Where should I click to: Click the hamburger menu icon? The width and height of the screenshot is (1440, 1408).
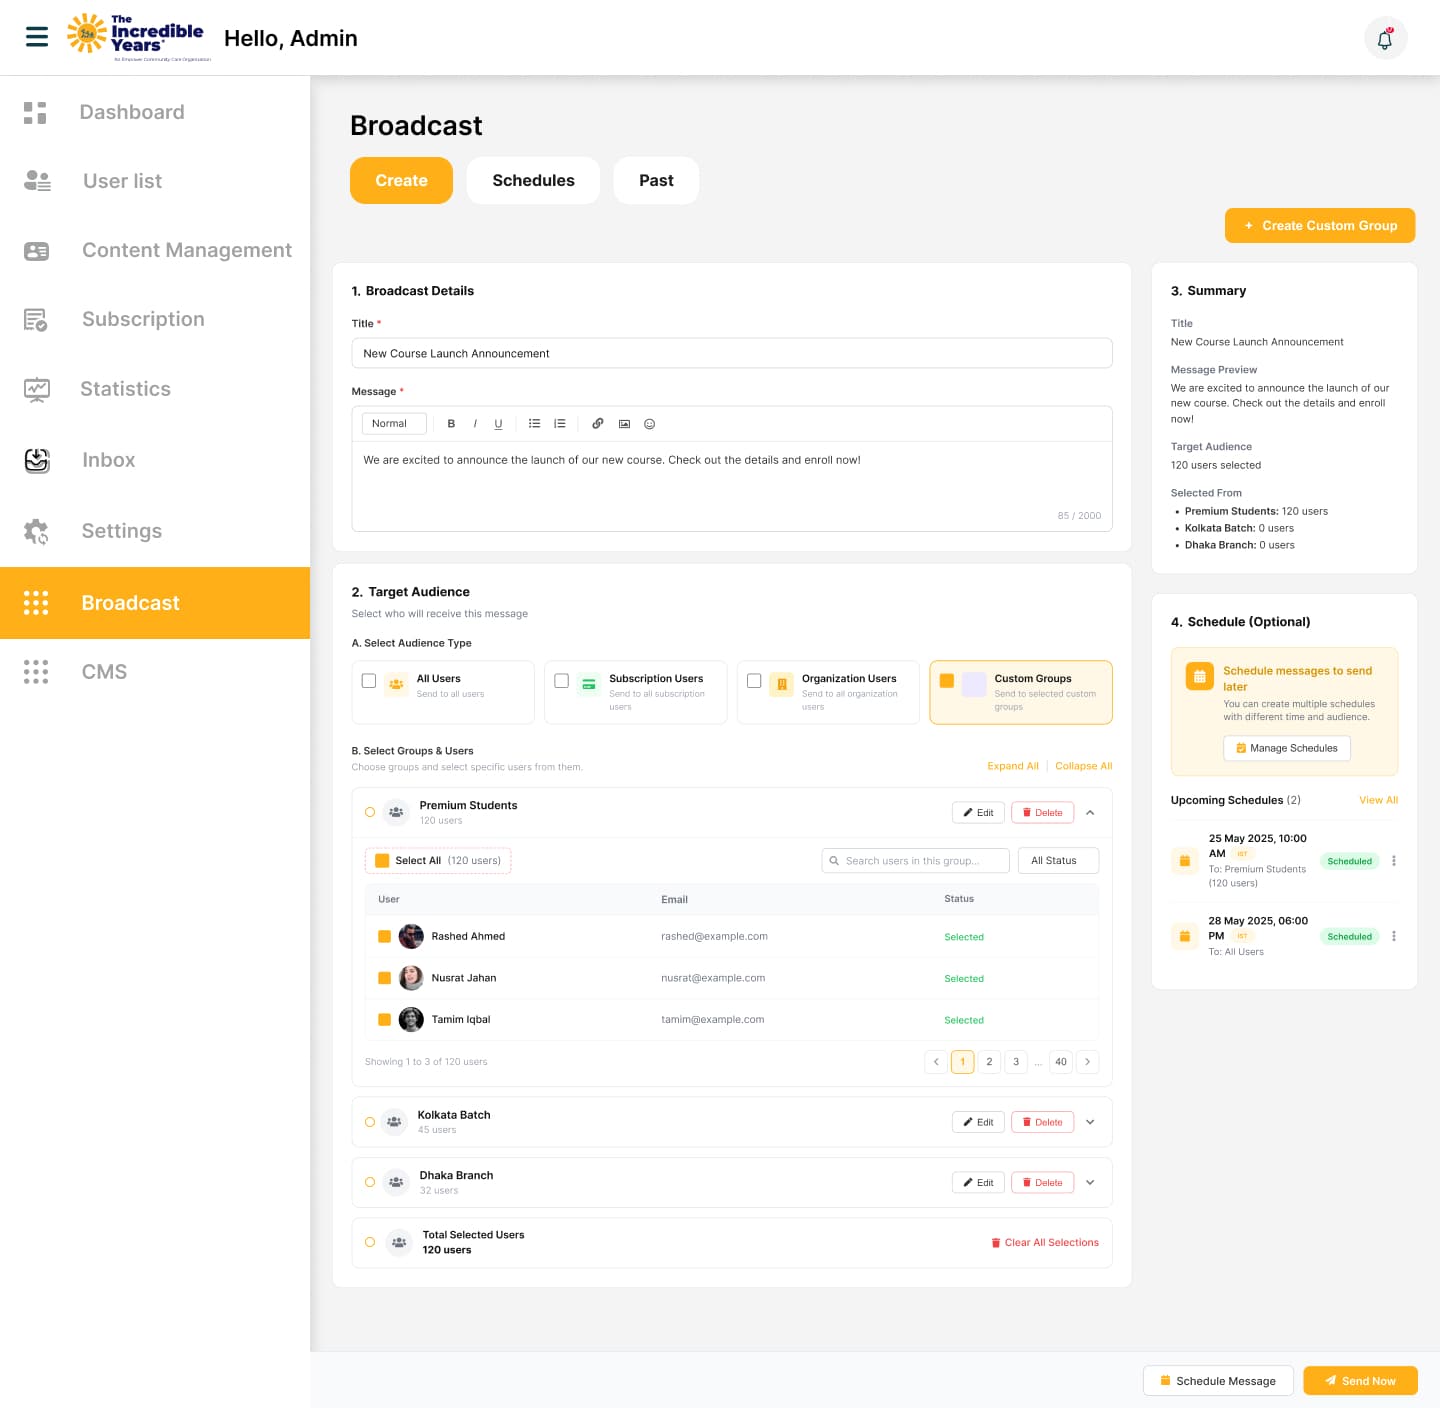(37, 38)
